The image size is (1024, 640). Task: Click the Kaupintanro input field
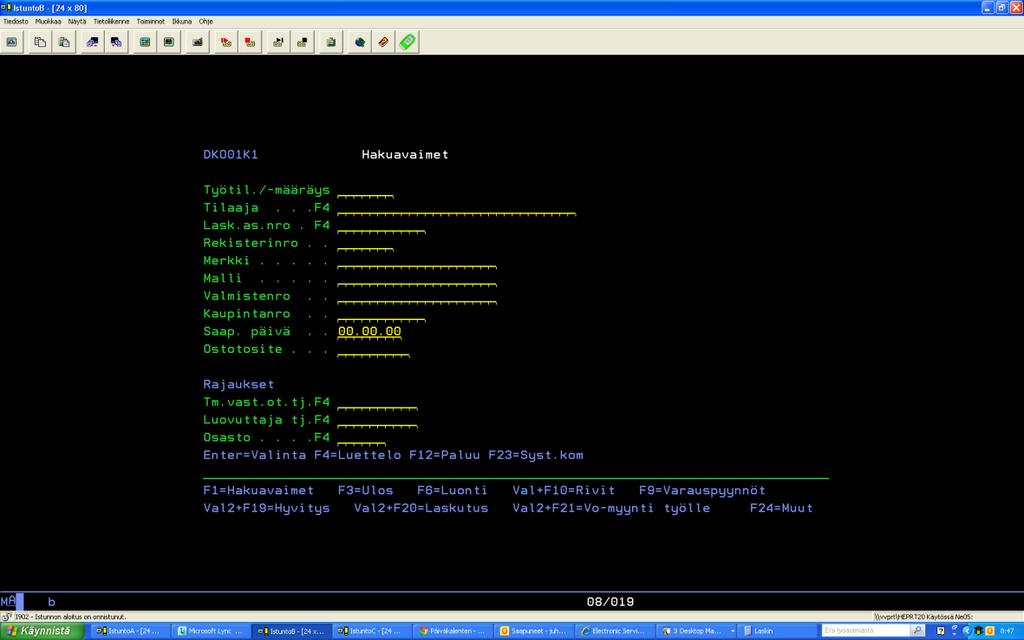pos(381,313)
